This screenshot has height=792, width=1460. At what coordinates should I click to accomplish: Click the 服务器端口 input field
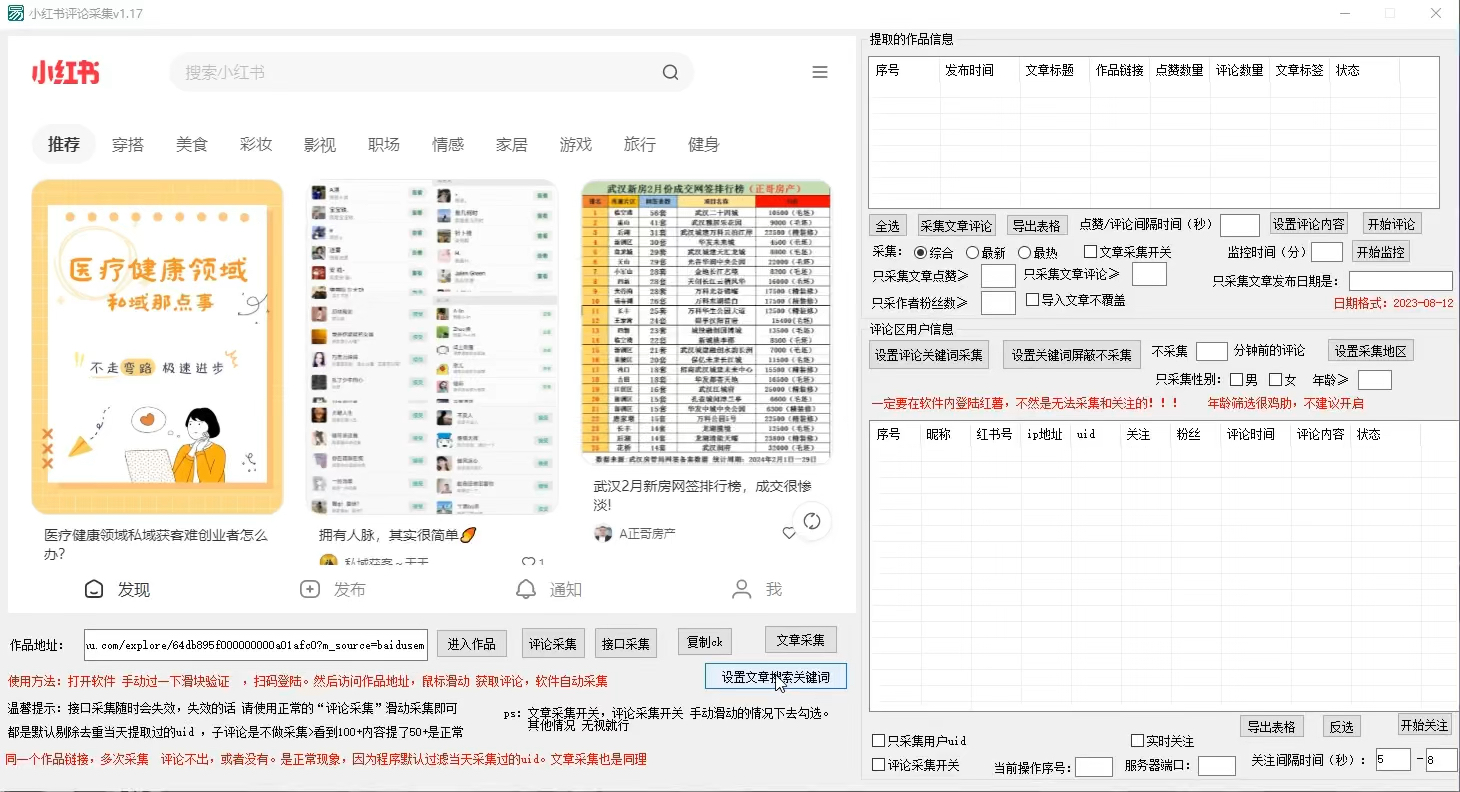pyautogui.click(x=1217, y=766)
